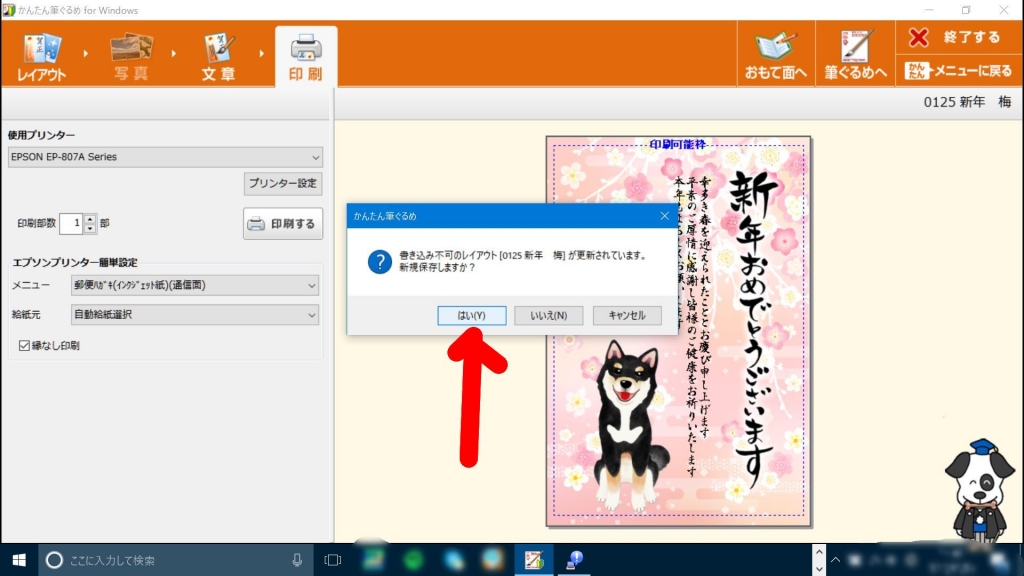Expand the 給紙元 dropdown
1024x576 pixels.
[195, 315]
